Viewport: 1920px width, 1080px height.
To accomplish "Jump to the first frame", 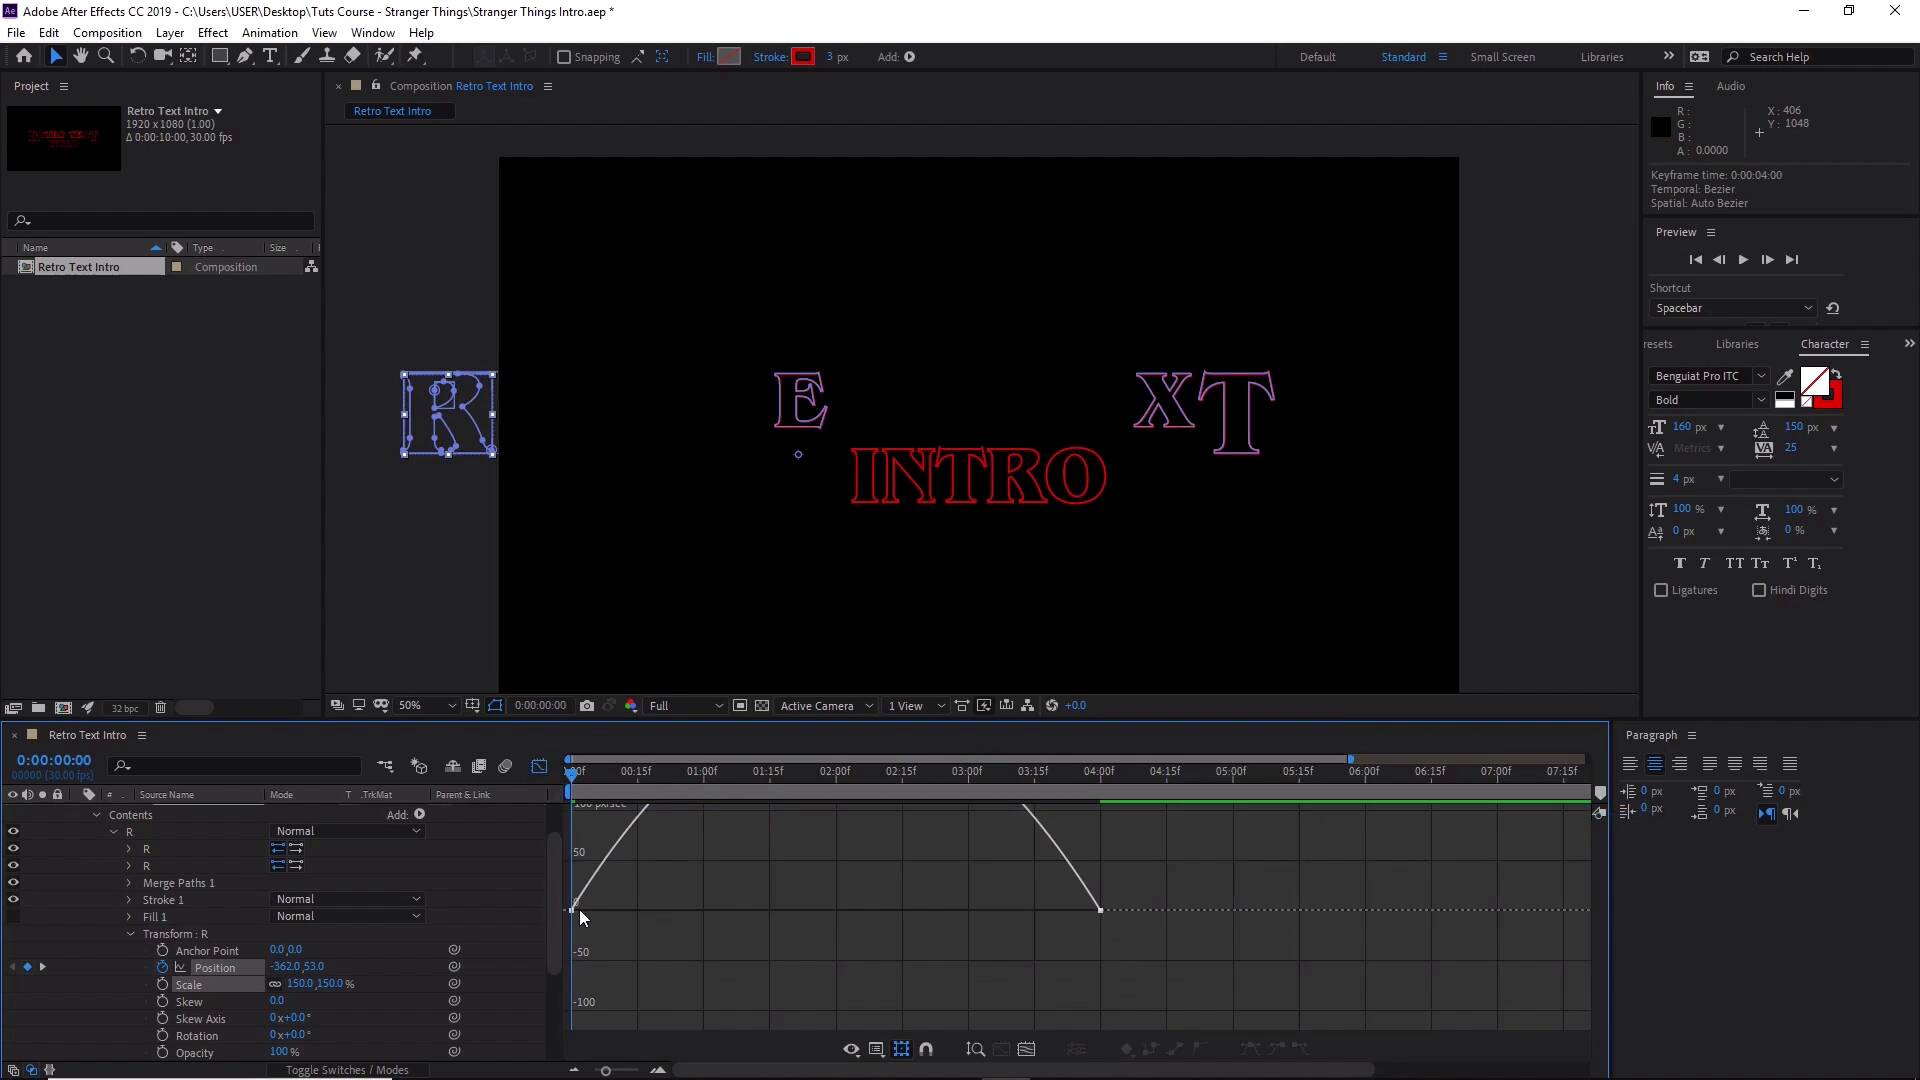I will 1695,260.
